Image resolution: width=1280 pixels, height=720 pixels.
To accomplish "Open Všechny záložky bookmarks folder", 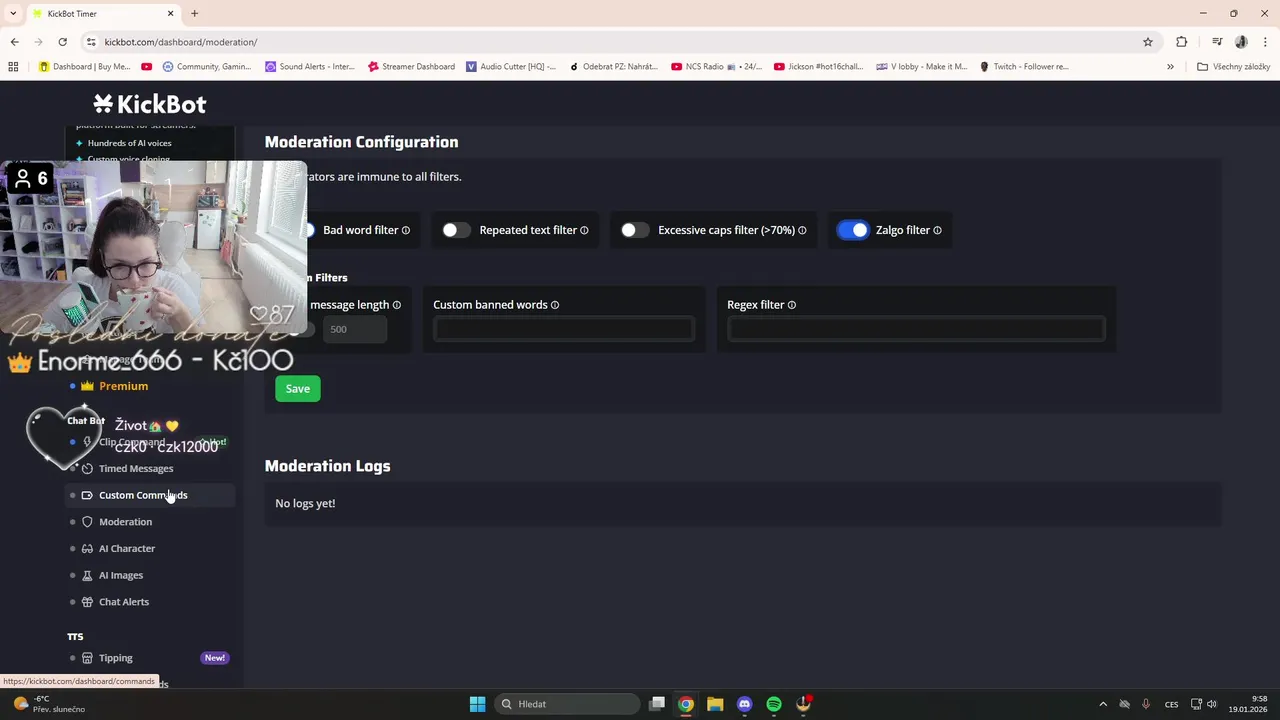I will point(1233,67).
